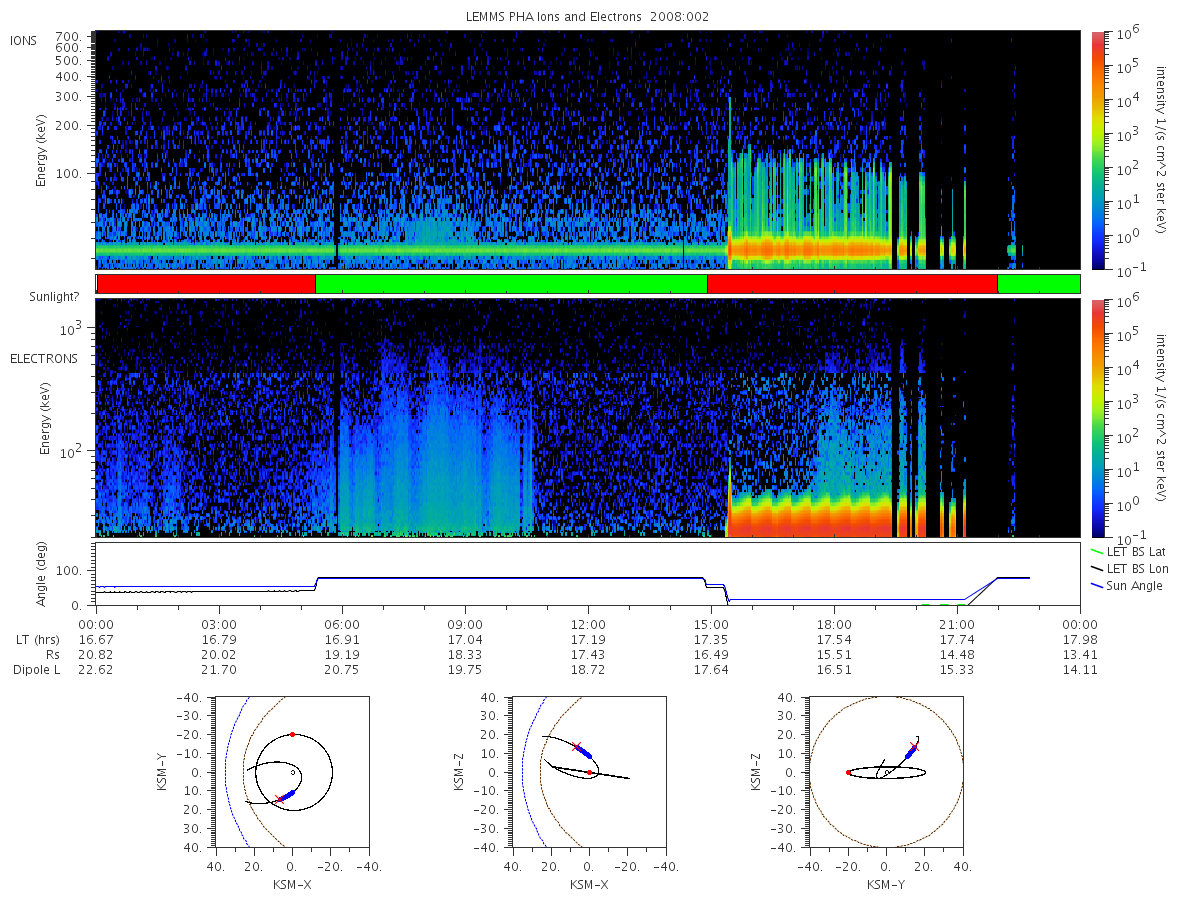Click the red dot in the KSM-Y/KSM-Z plot
Viewport: 1200px width, 900px height.
tap(848, 772)
